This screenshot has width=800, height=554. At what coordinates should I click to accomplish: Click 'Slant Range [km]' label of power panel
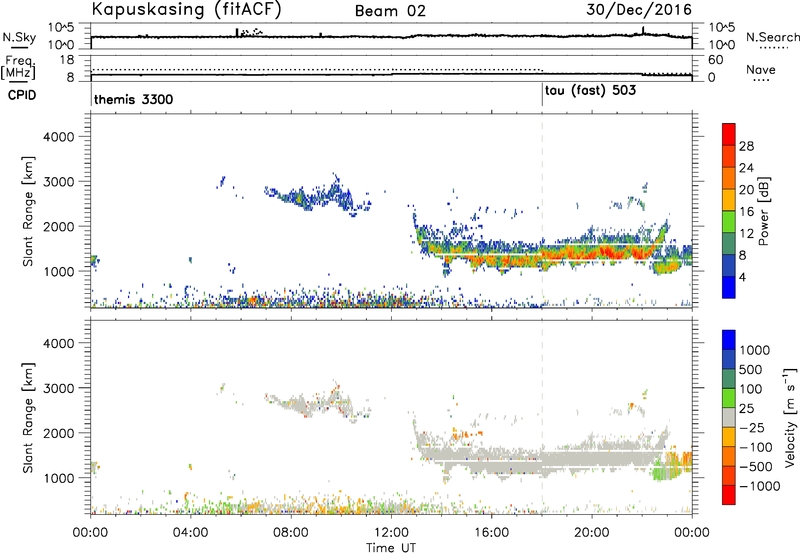[x=28, y=211]
